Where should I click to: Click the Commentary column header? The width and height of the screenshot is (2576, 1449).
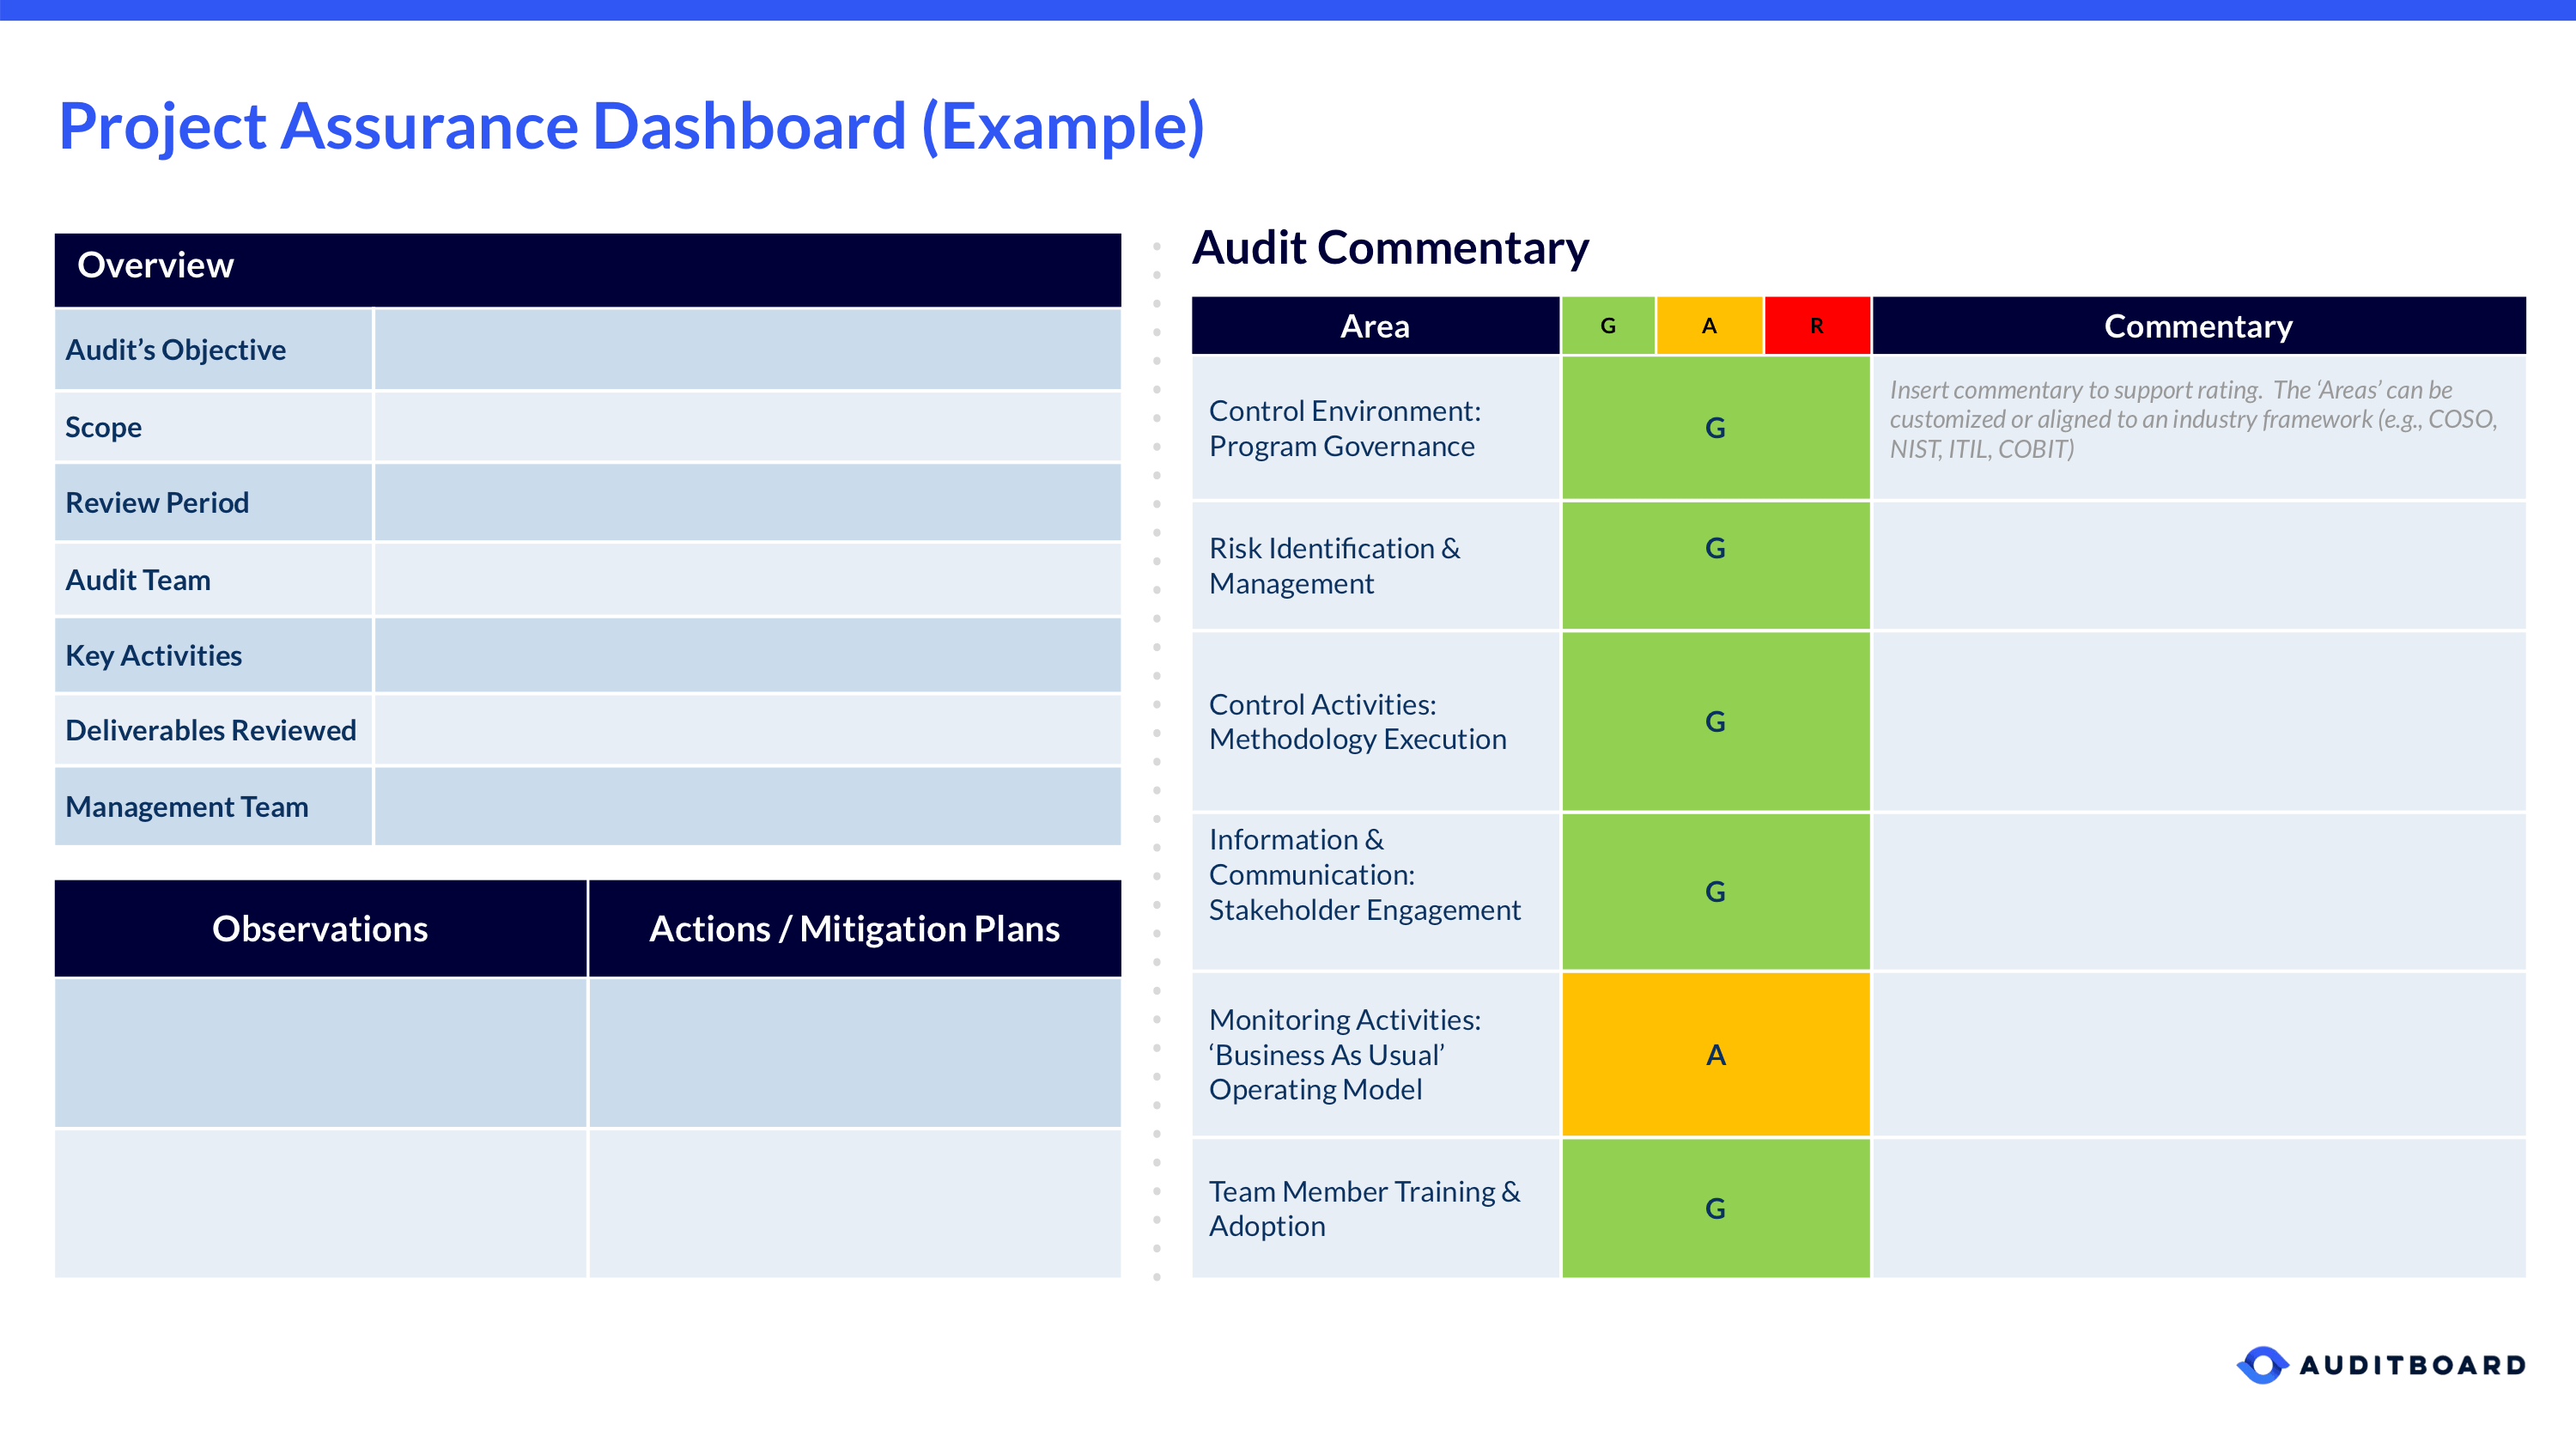coord(2199,326)
